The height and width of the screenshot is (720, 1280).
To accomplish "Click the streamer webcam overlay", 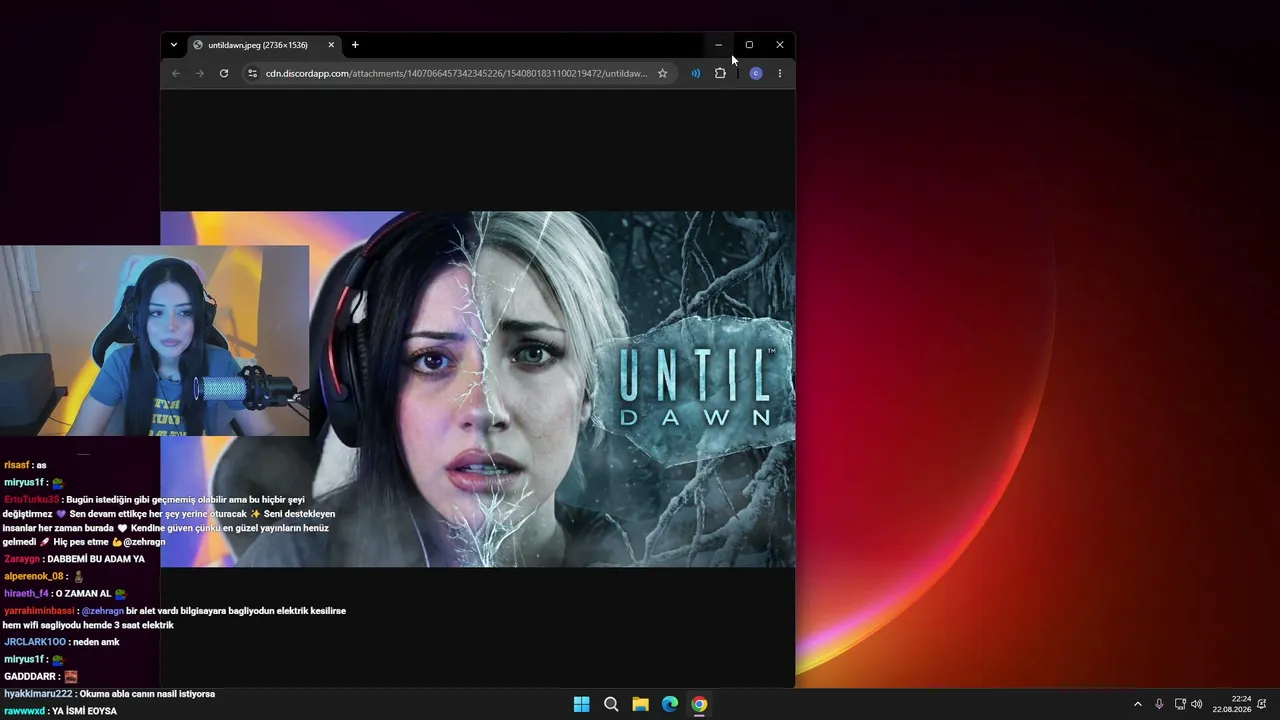I will click(x=155, y=340).
